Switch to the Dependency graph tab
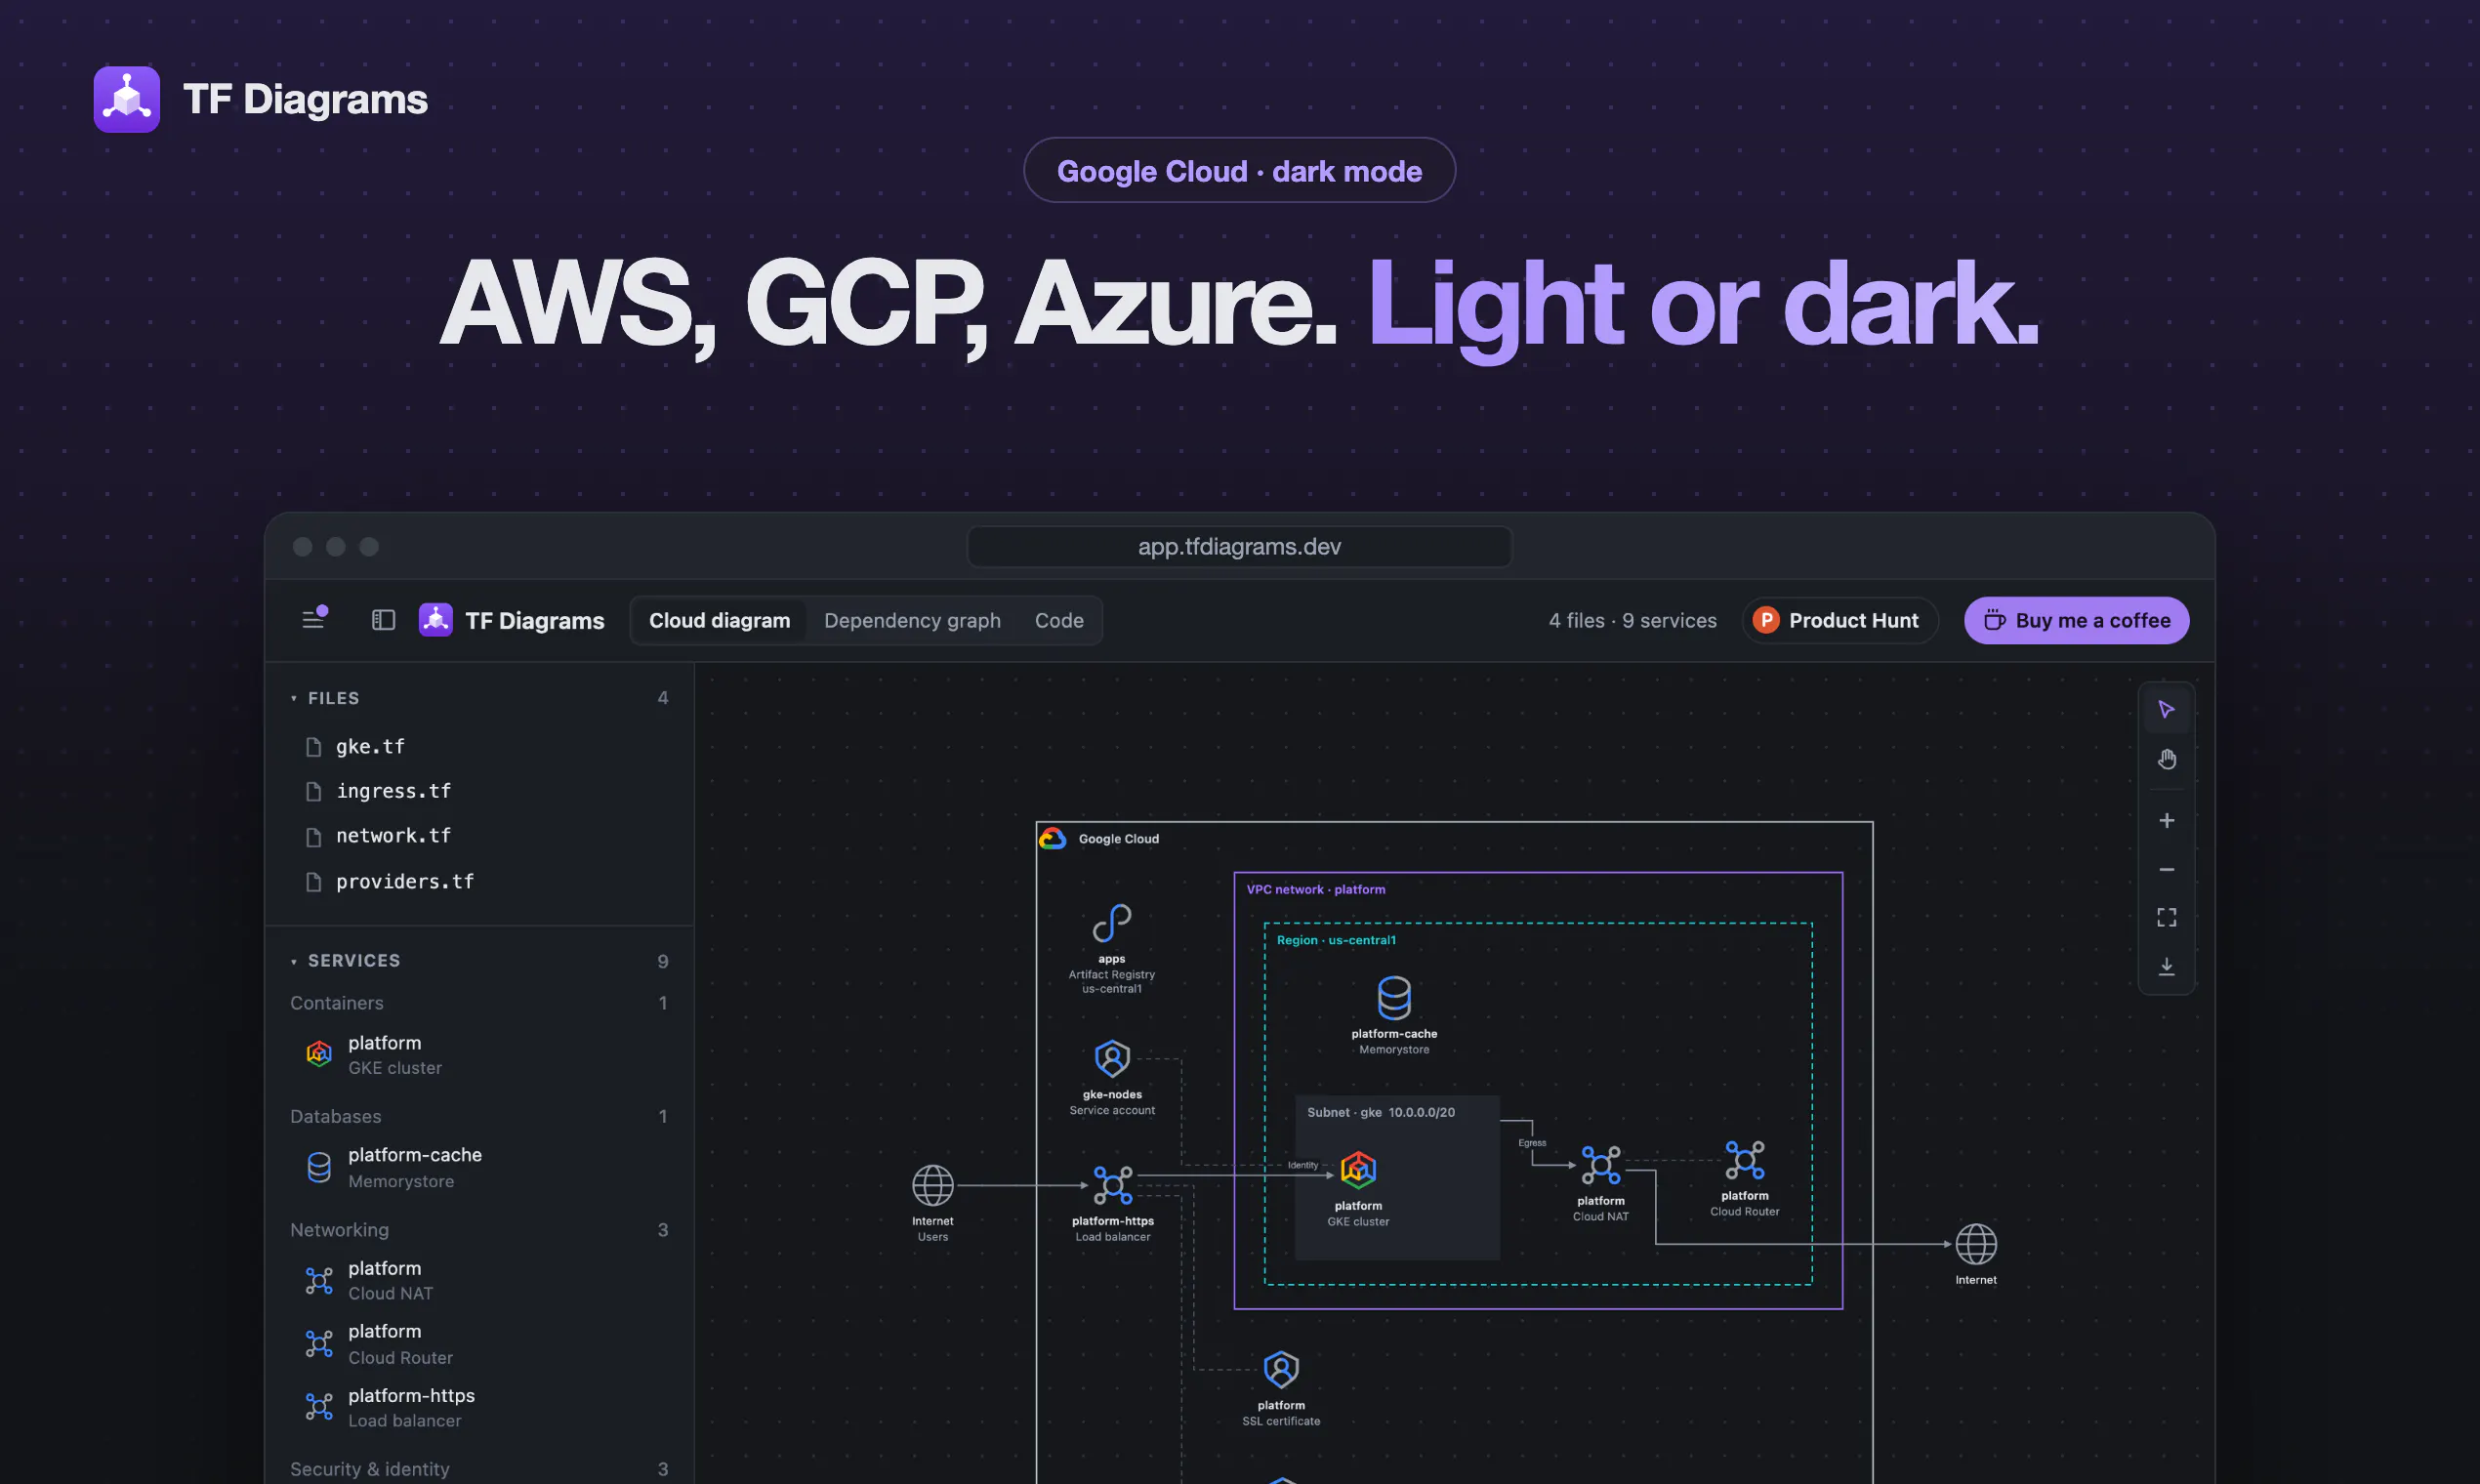Screen dimensions: 2480x1484 912,621
